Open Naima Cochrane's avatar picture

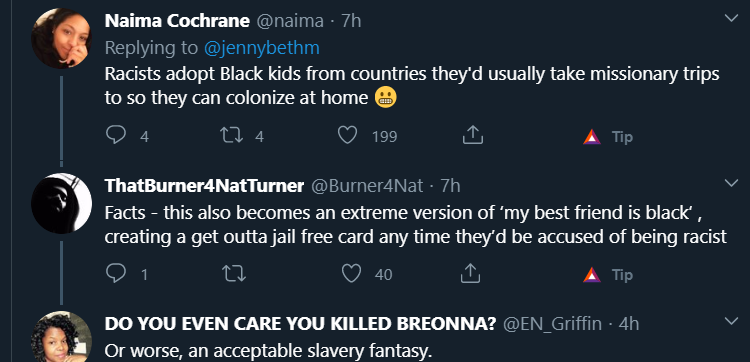click(61, 39)
